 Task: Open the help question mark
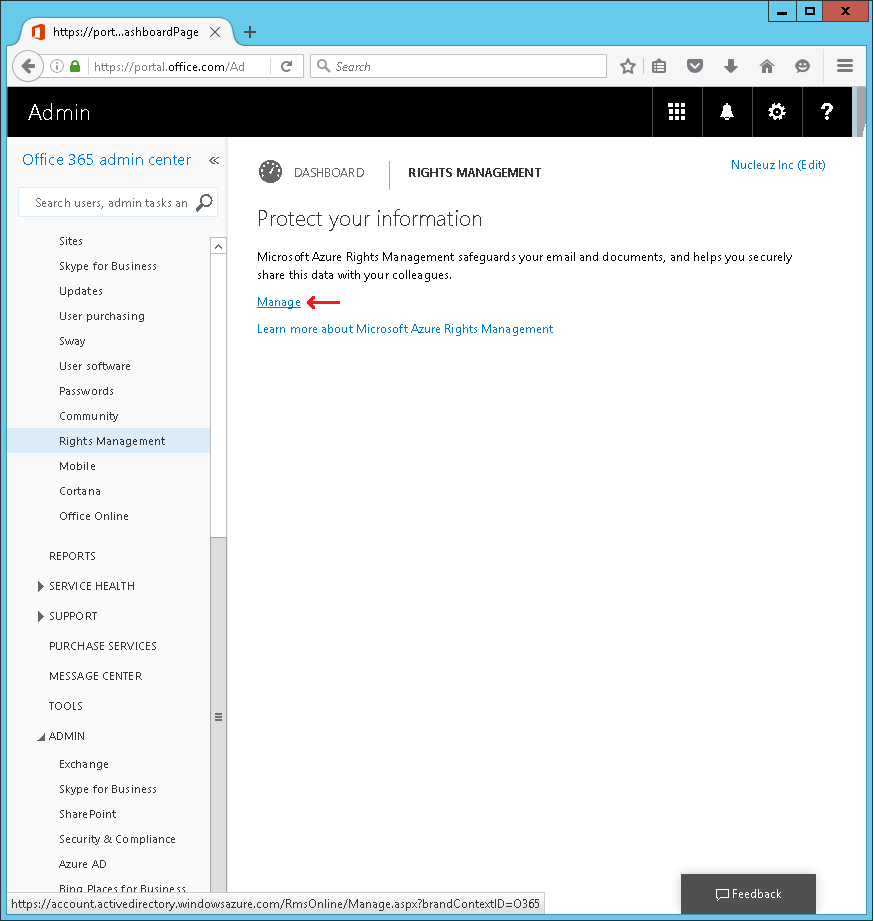coord(827,112)
